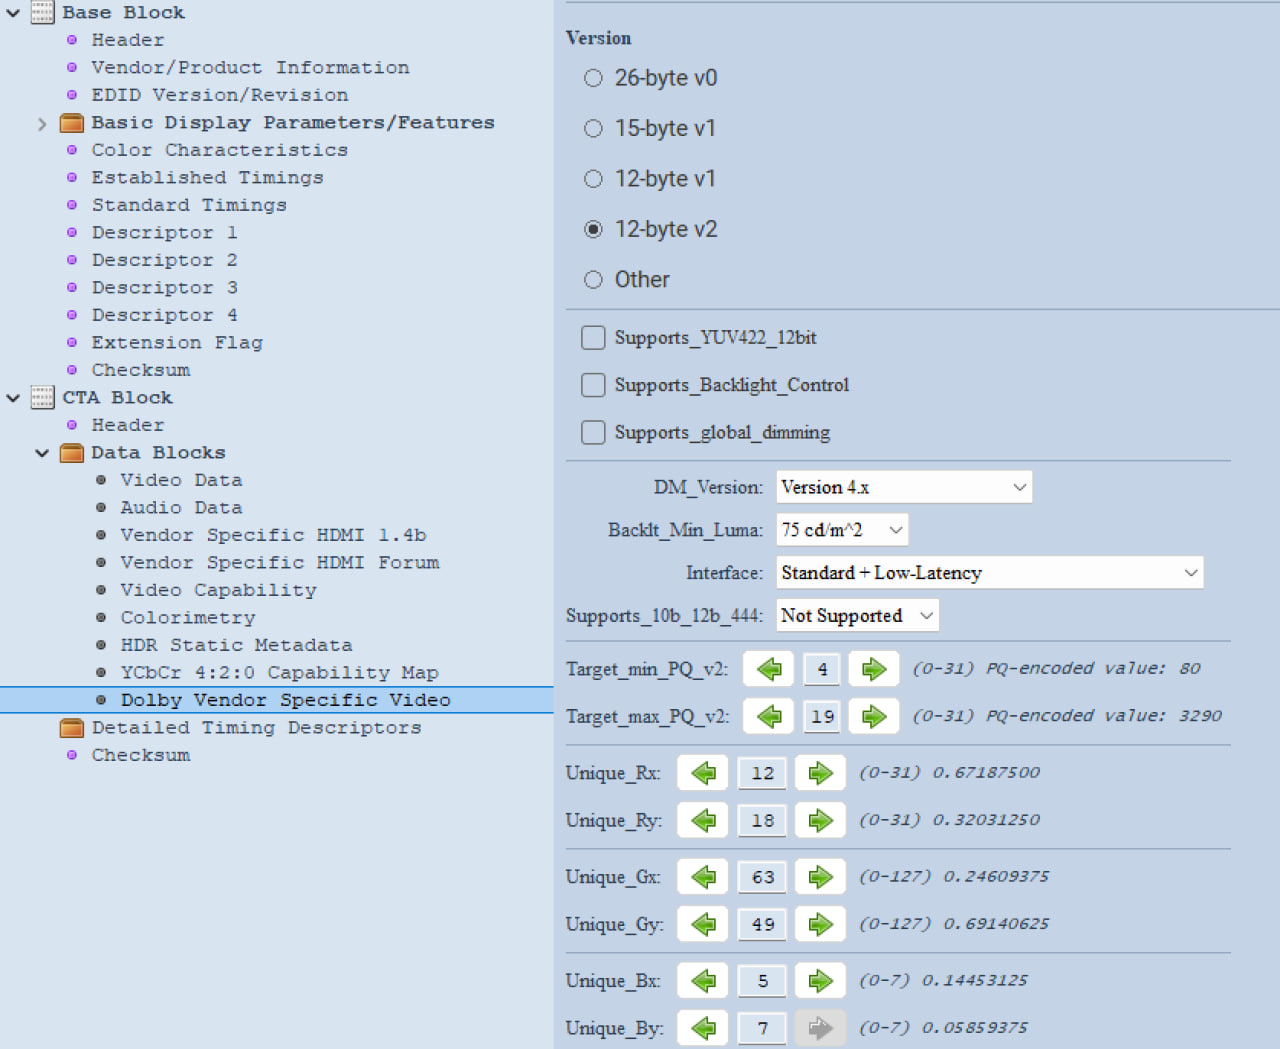Decrement Unique_Gy with green left arrow

703,924
